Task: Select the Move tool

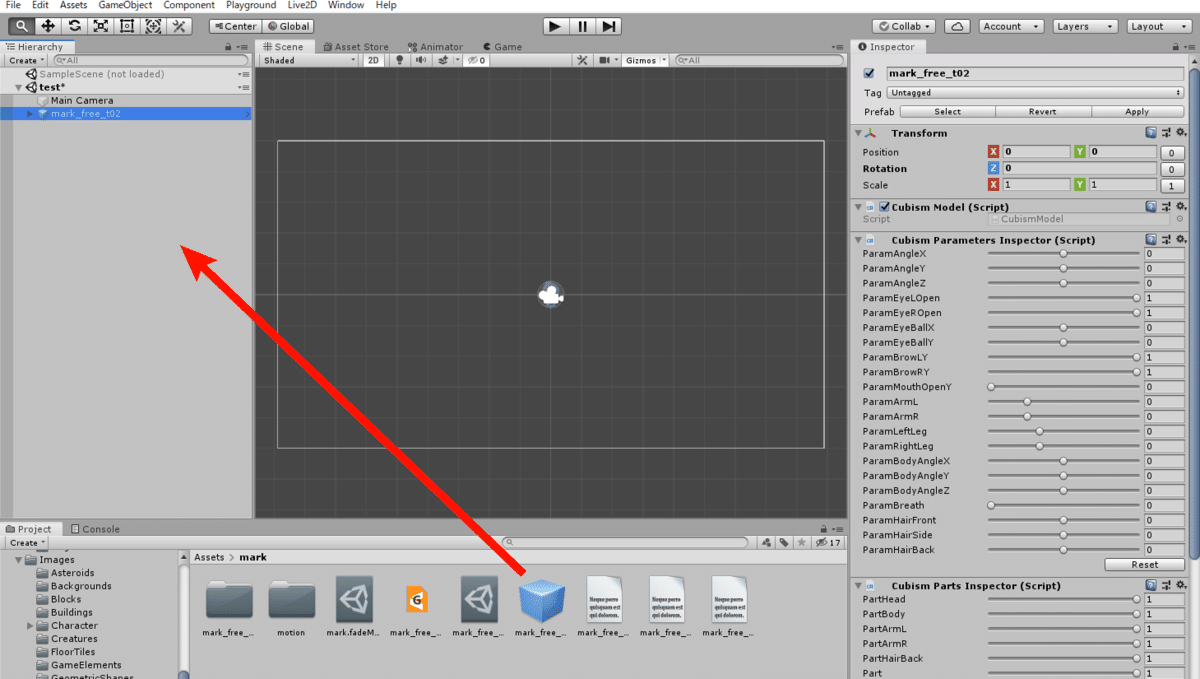Action: [47, 26]
